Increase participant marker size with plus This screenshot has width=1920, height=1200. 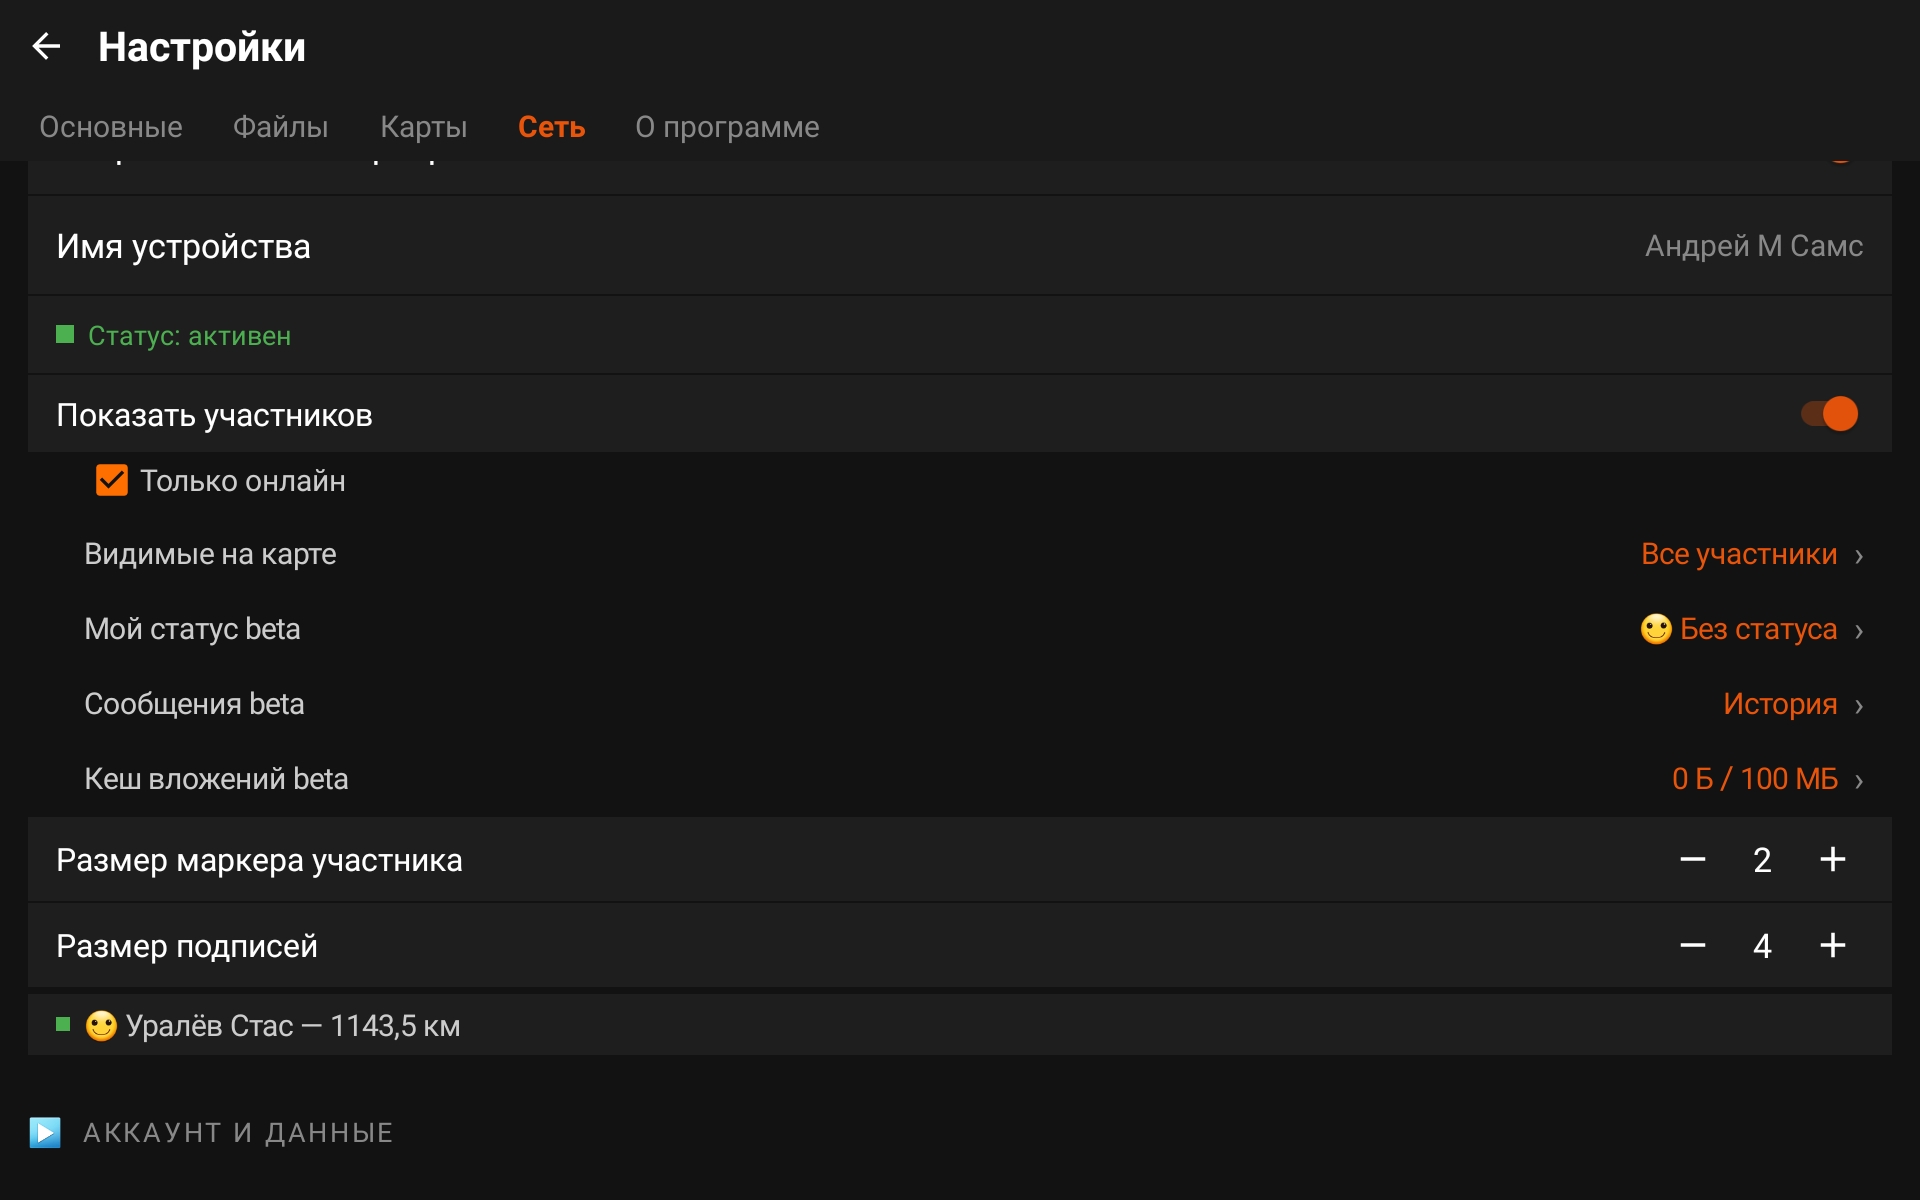[1832, 860]
